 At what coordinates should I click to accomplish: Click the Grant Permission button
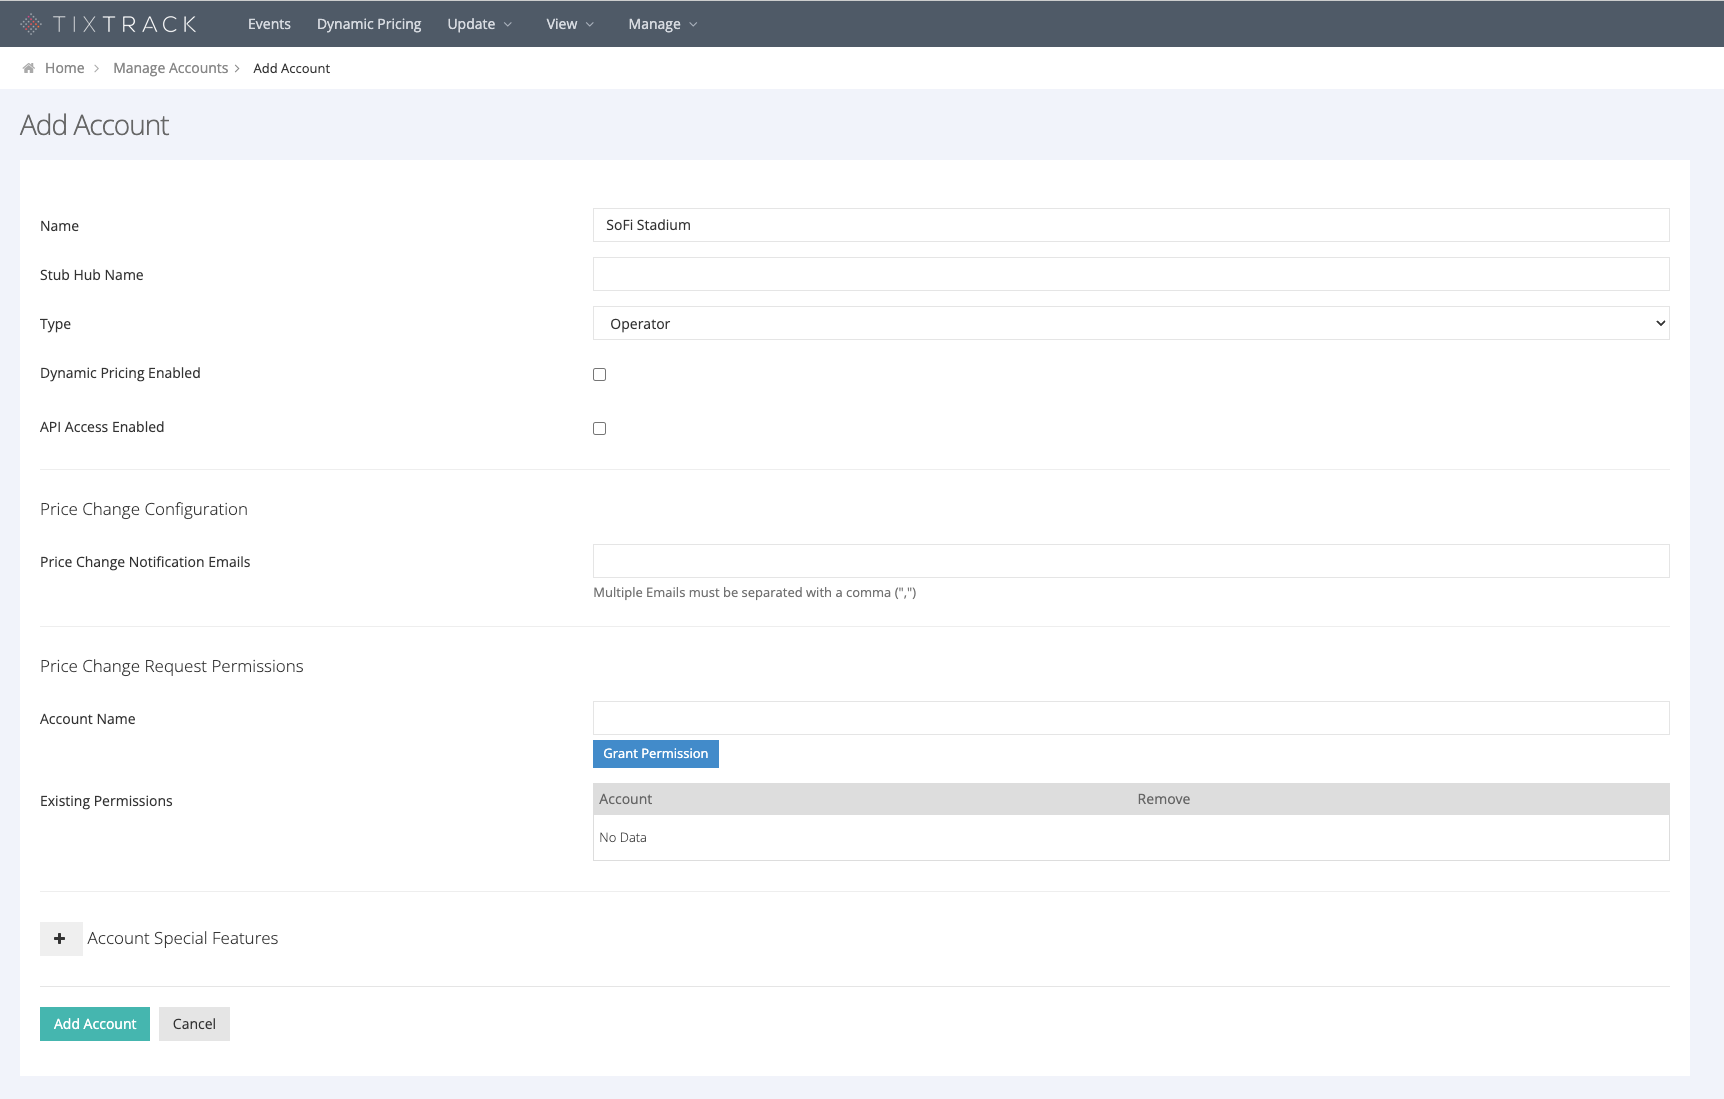(x=655, y=753)
